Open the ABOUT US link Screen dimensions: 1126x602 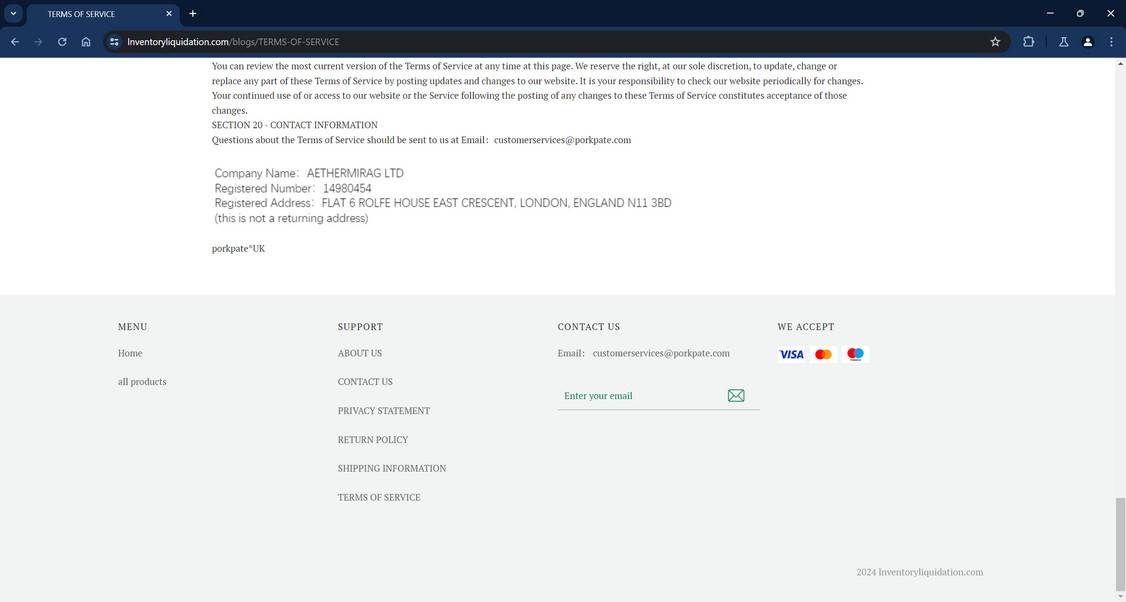(360, 353)
